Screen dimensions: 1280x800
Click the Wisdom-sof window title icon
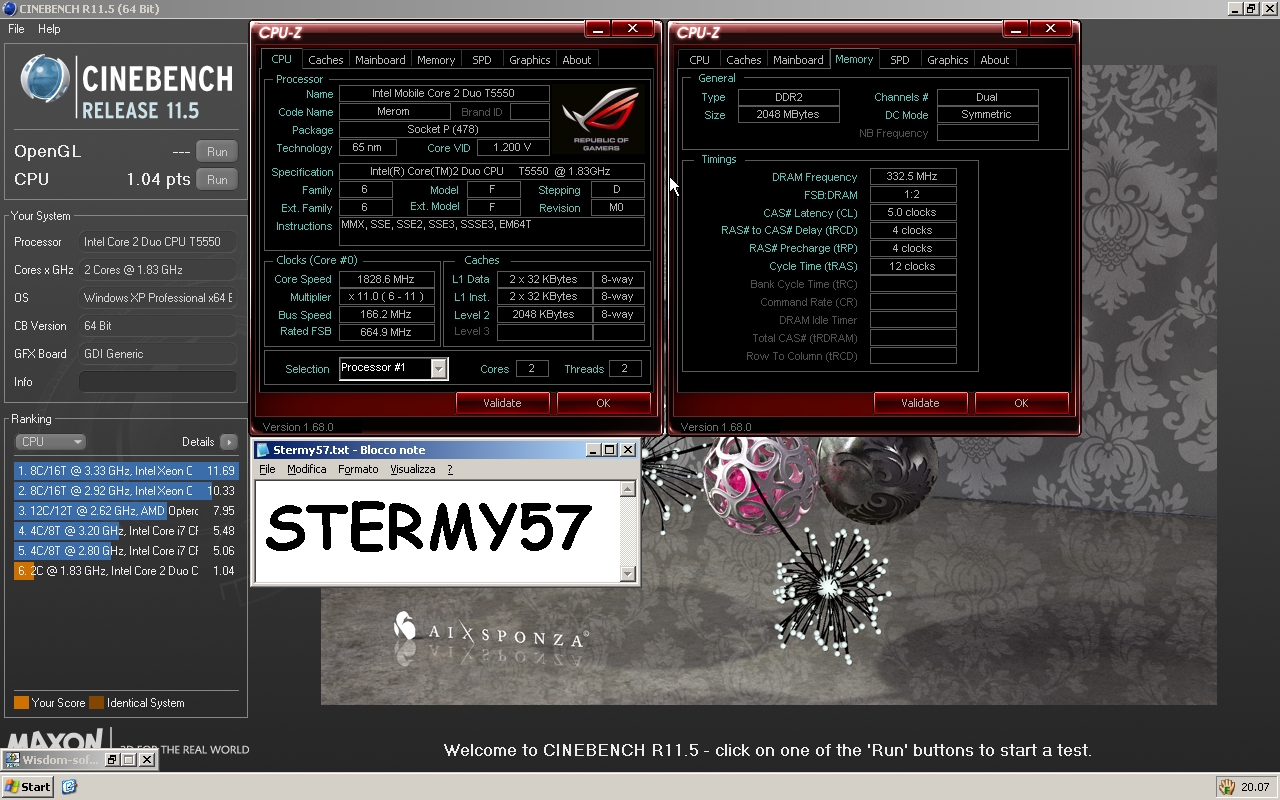pos(13,760)
